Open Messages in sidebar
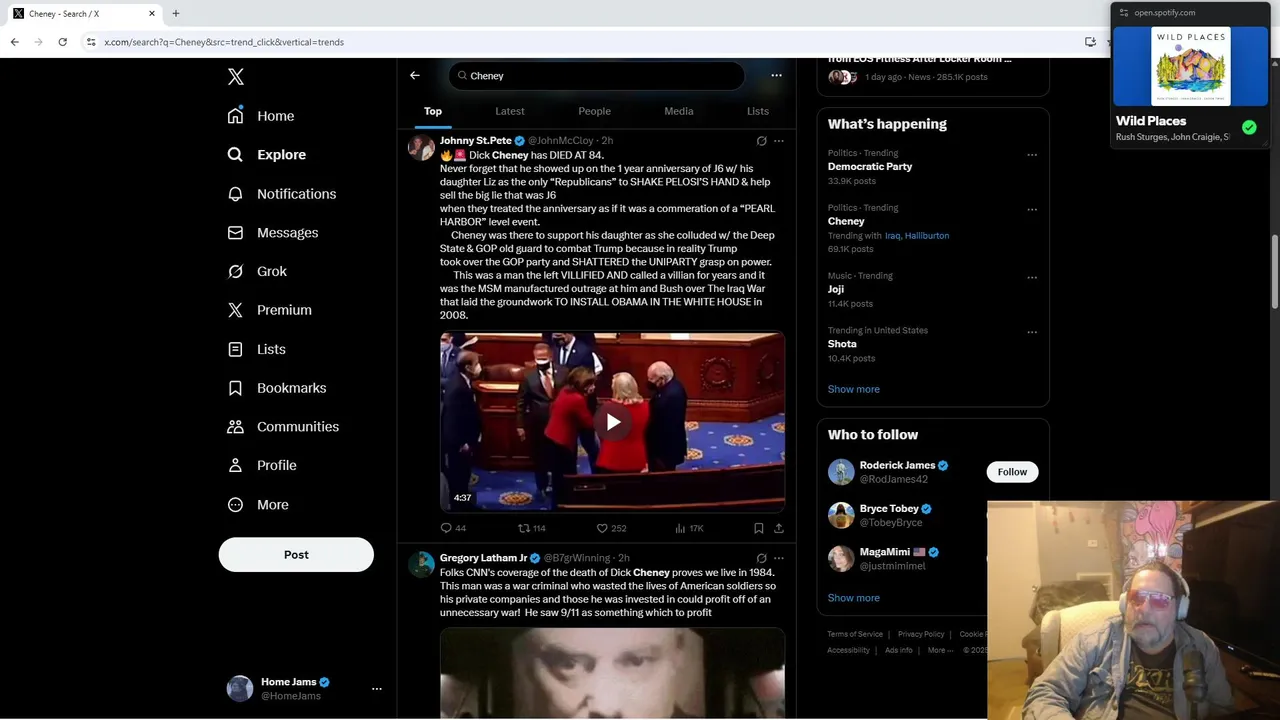This screenshot has height=720, width=1280. pyautogui.click(x=272, y=233)
